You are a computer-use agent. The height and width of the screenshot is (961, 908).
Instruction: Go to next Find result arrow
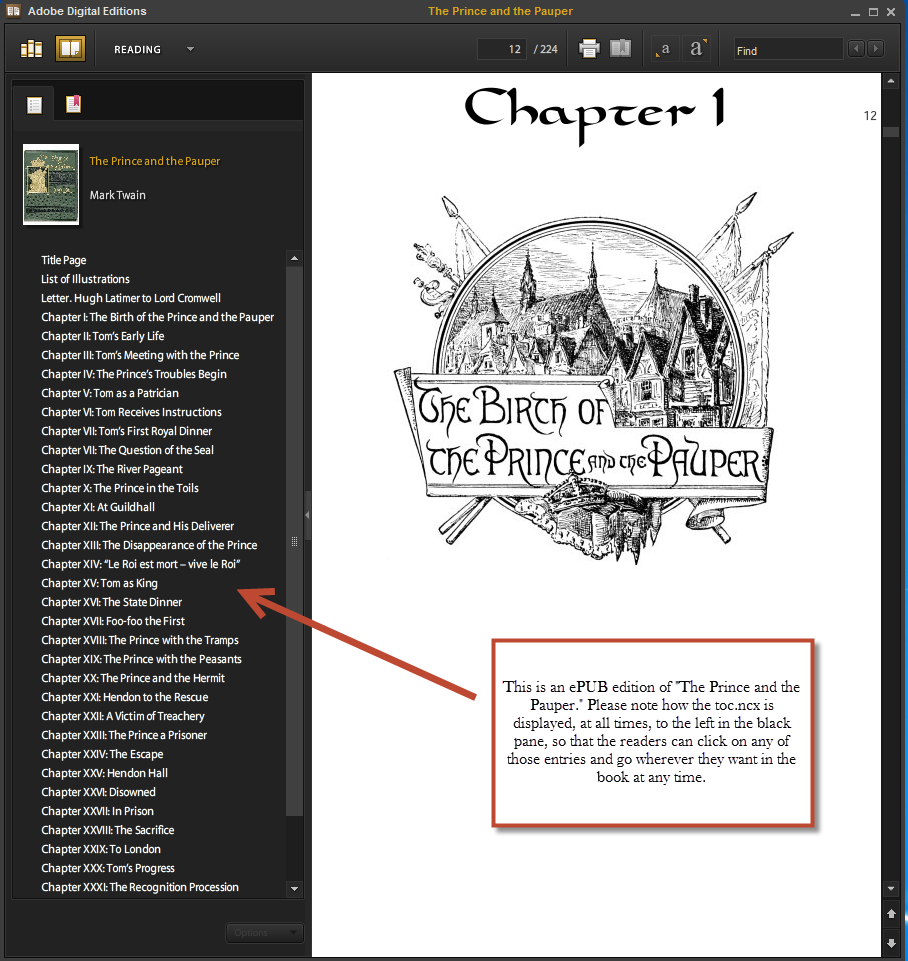click(x=876, y=49)
